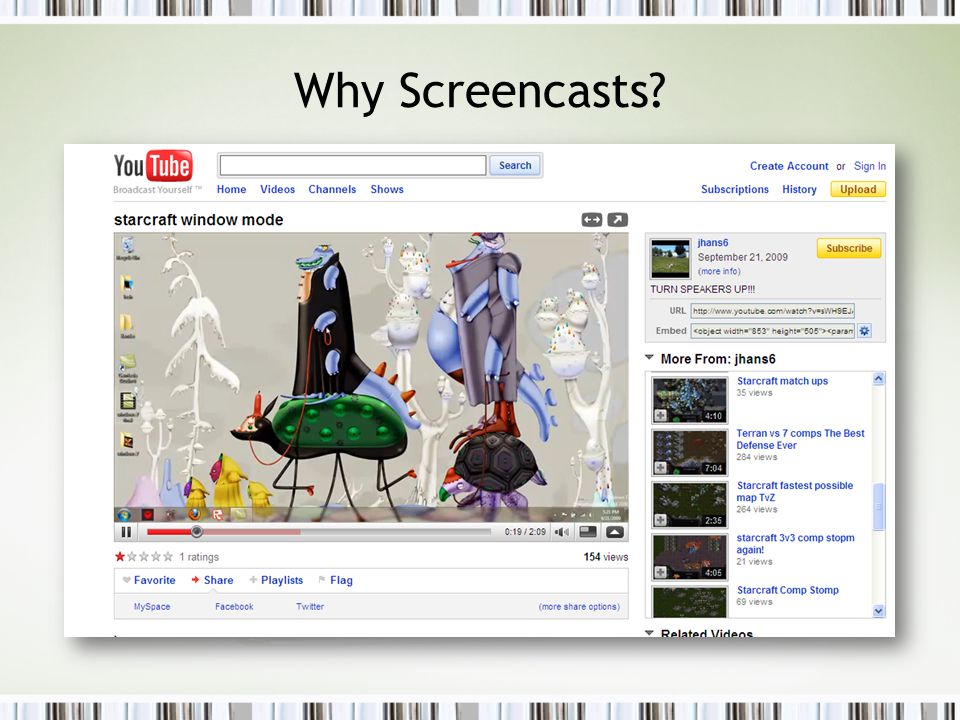This screenshot has width=960, height=720.
Task: Open starcraft 3v3 comp stopm again link
Action: [x=795, y=544]
